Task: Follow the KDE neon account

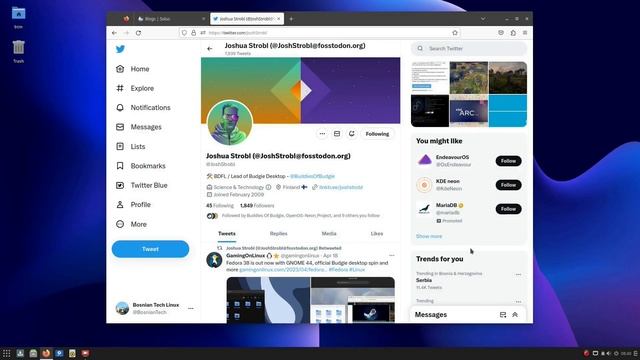Action: [508, 185]
